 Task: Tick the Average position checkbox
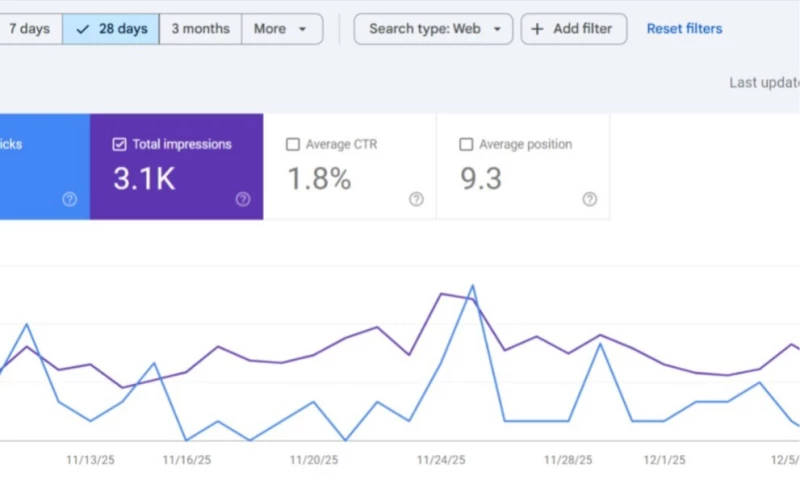[x=466, y=144]
